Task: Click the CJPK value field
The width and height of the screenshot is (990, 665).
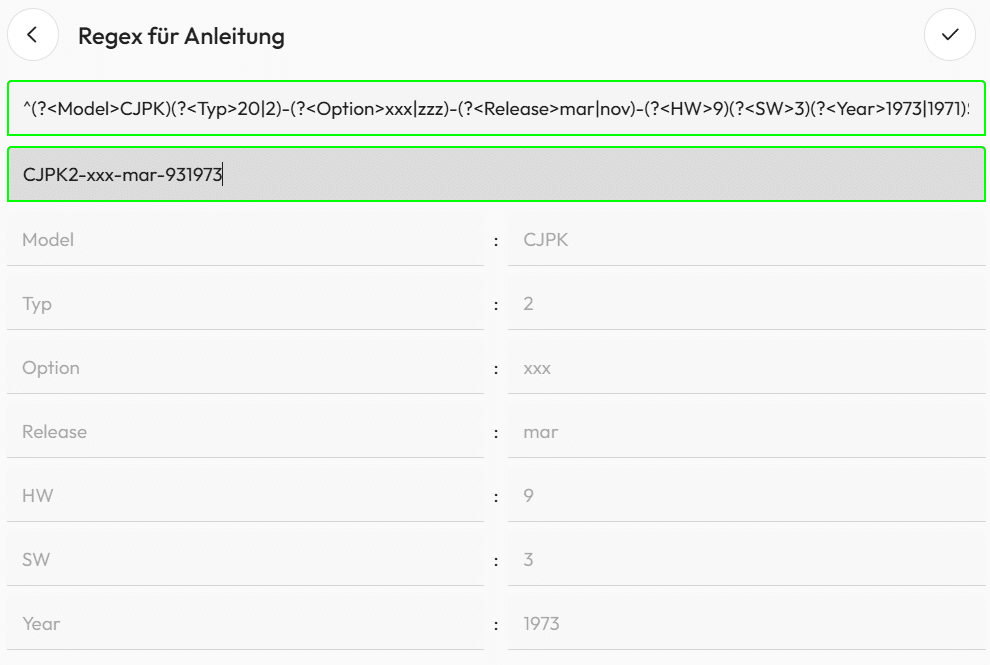Action: click(746, 240)
